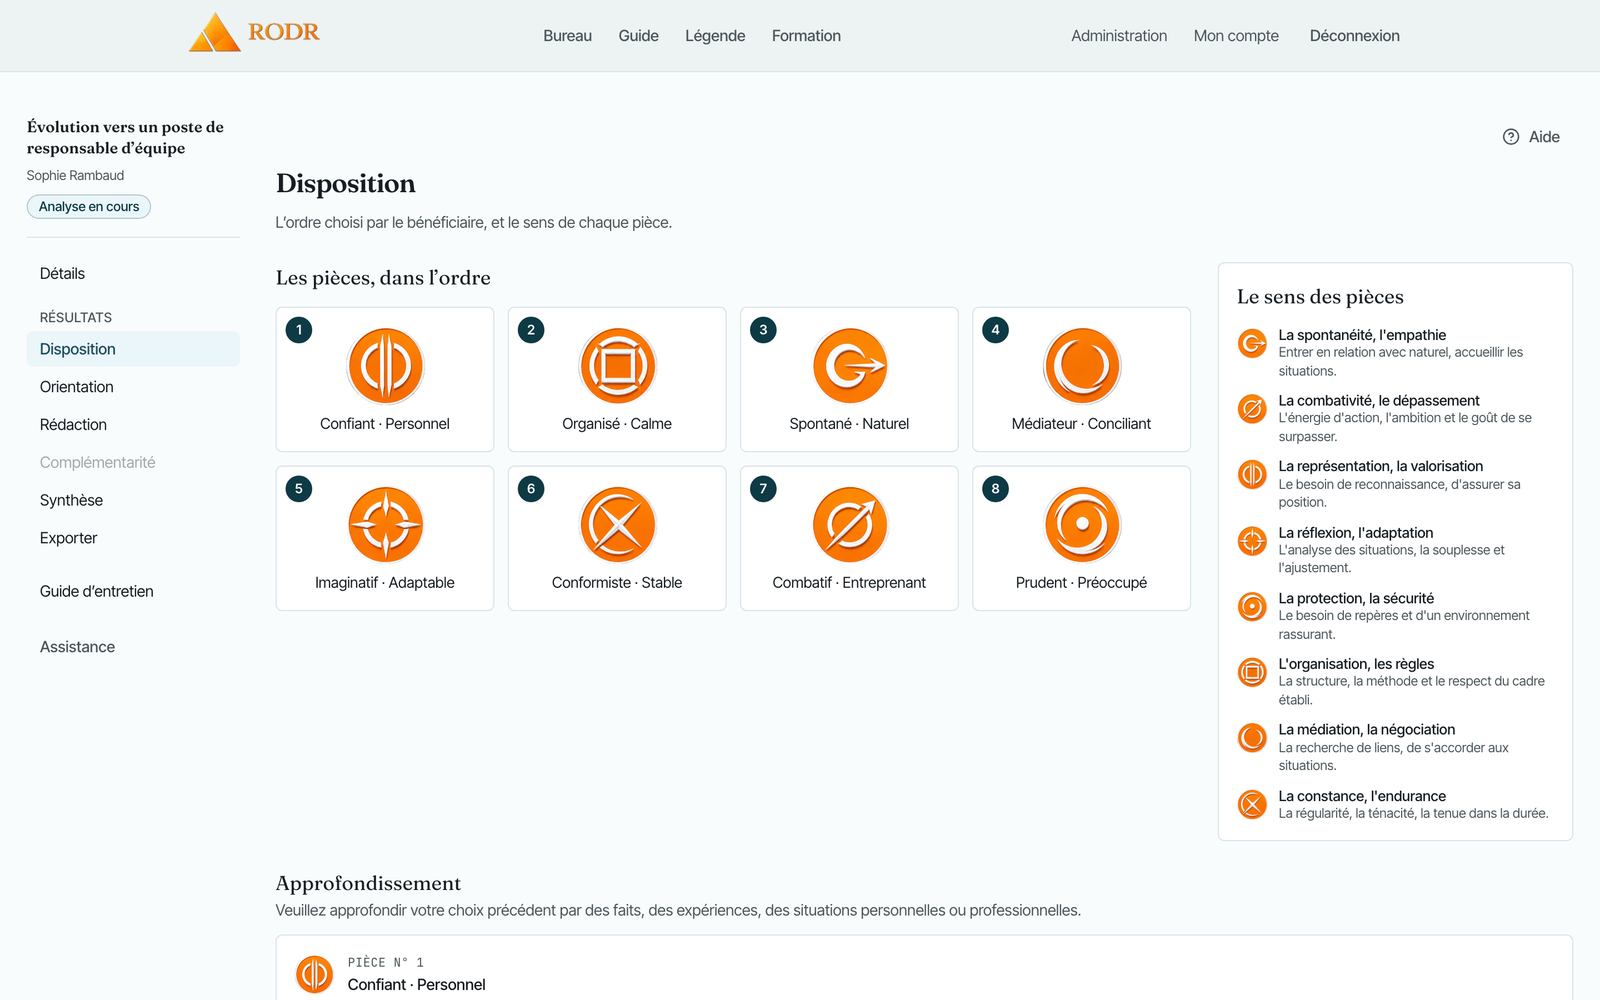Screen dimensions: 1600x1000
Task: Click the médiation, négociation legend icon
Action: click(x=1252, y=738)
